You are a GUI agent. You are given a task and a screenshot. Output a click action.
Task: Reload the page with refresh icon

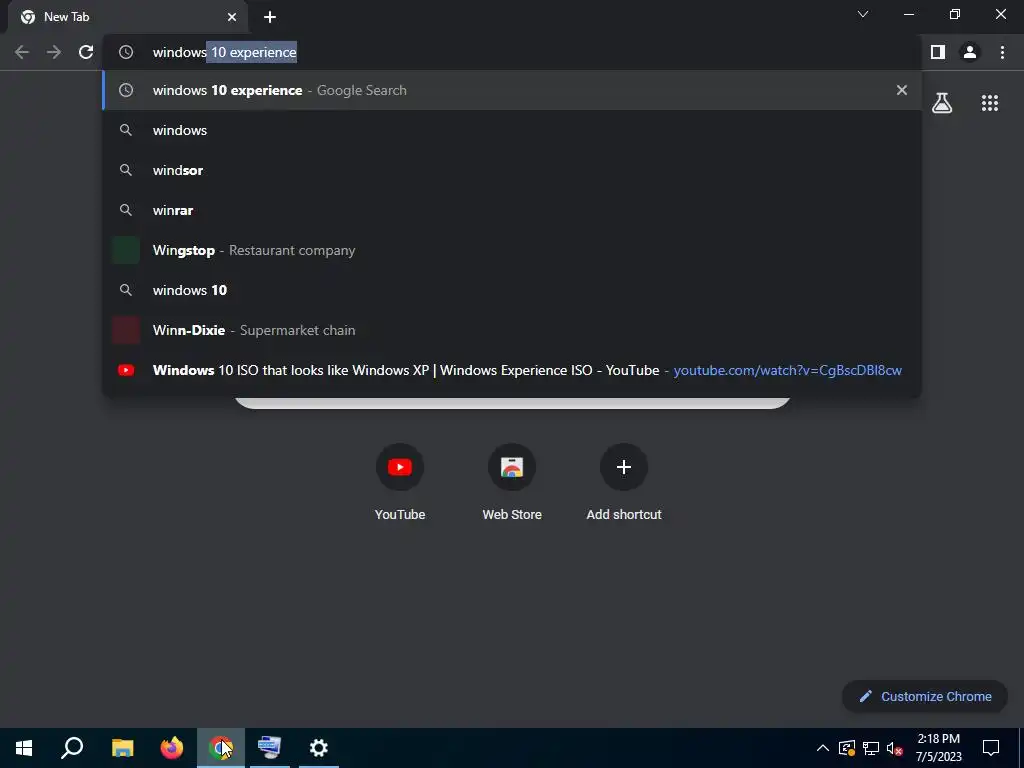point(86,52)
